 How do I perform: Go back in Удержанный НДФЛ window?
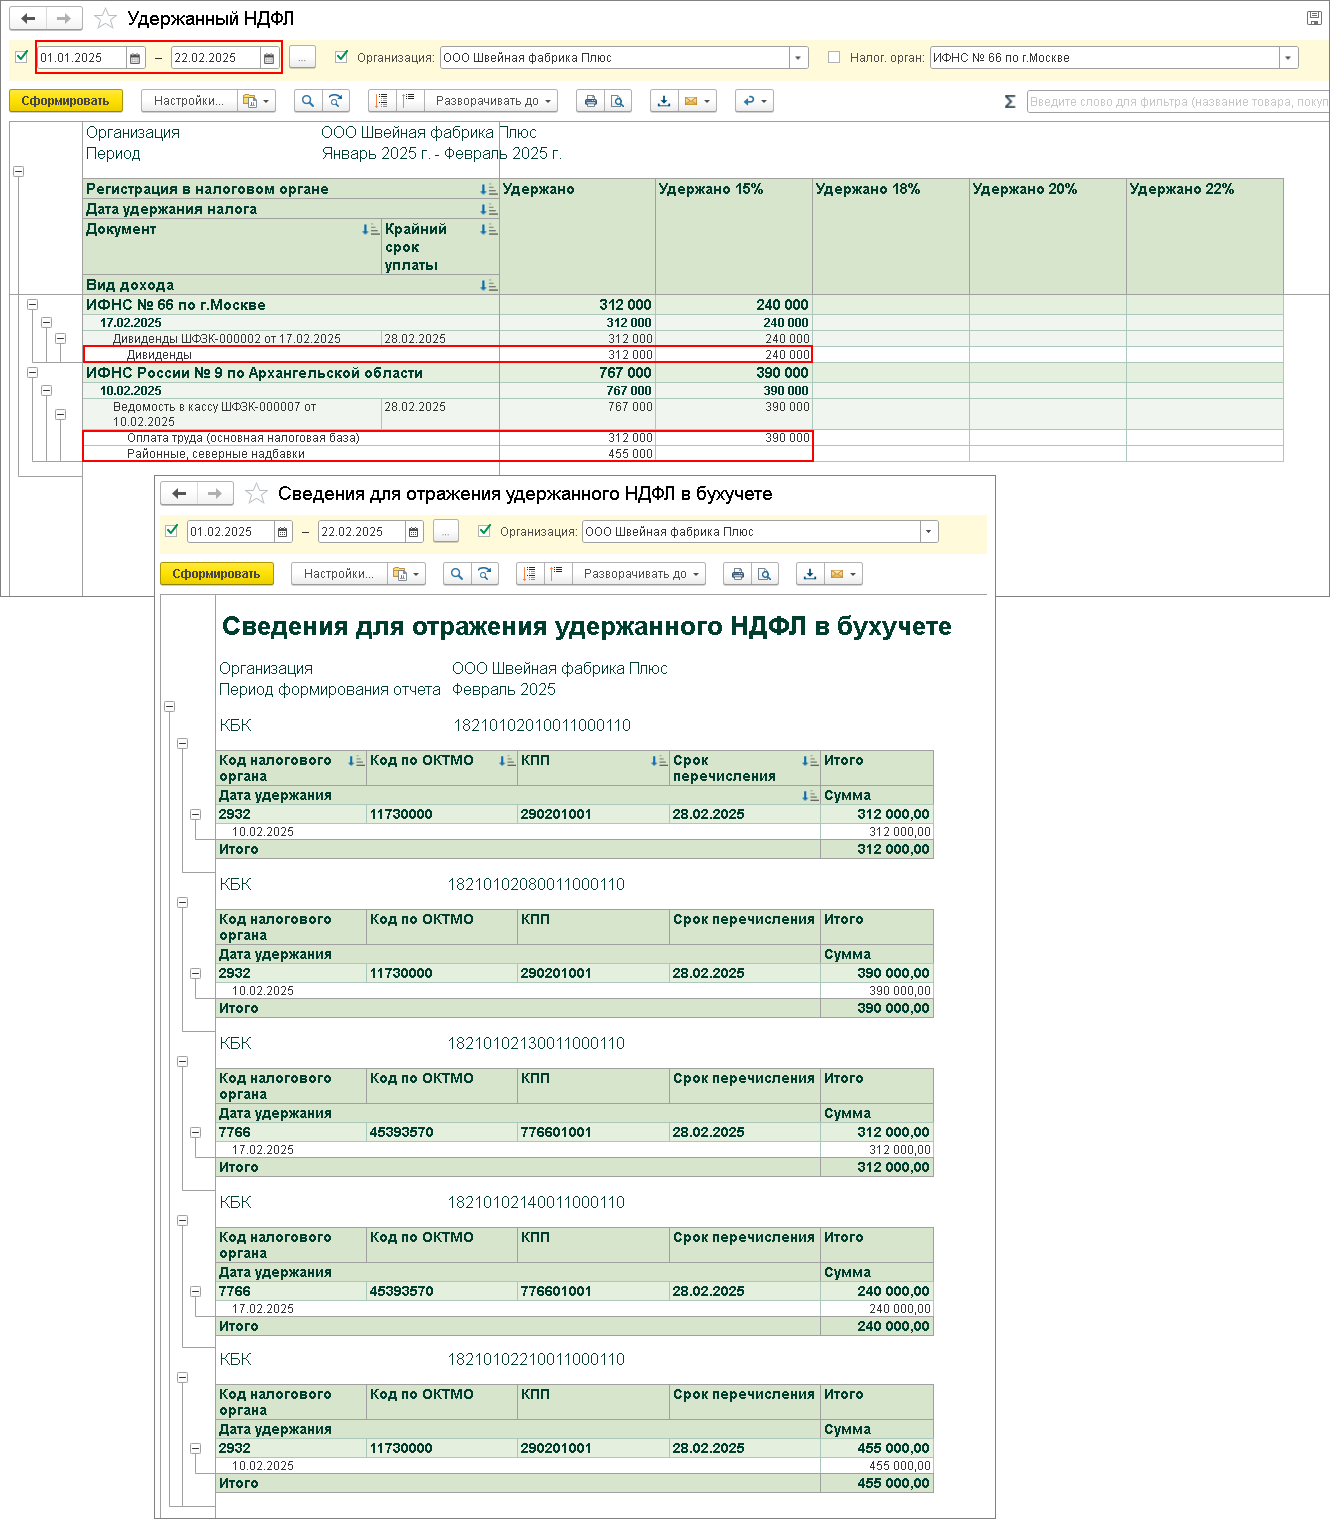tap(28, 19)
